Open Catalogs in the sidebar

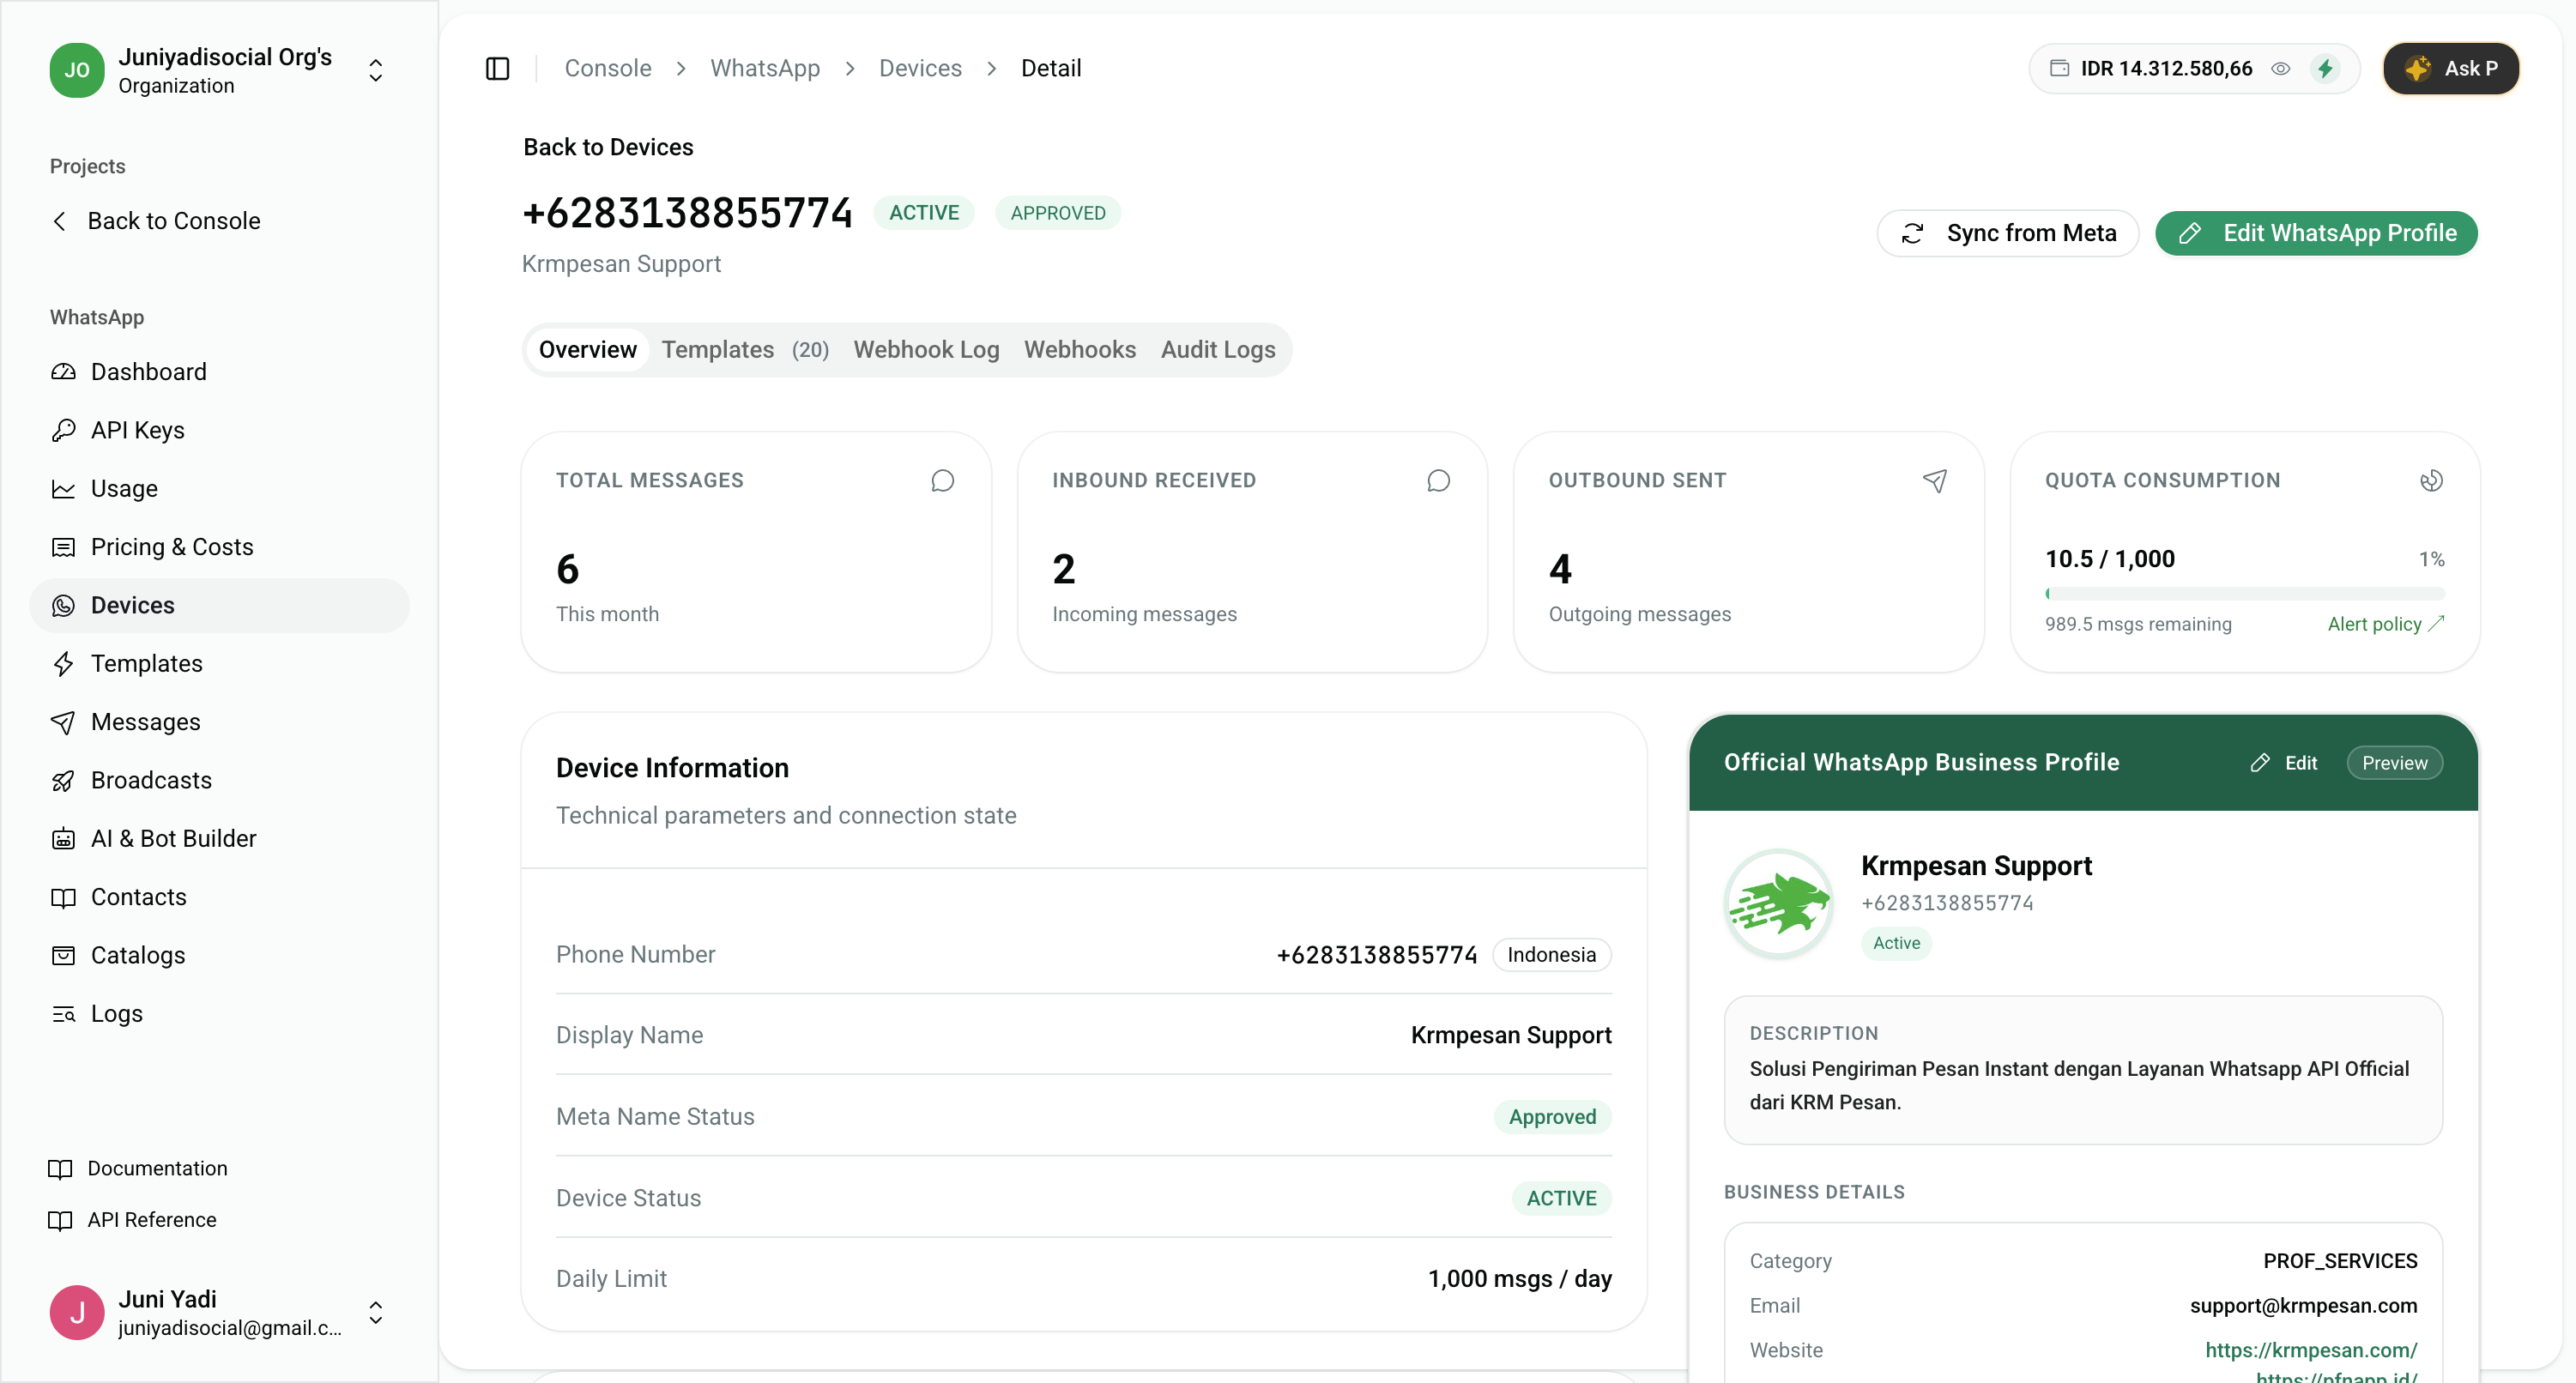tap(219, 955)
